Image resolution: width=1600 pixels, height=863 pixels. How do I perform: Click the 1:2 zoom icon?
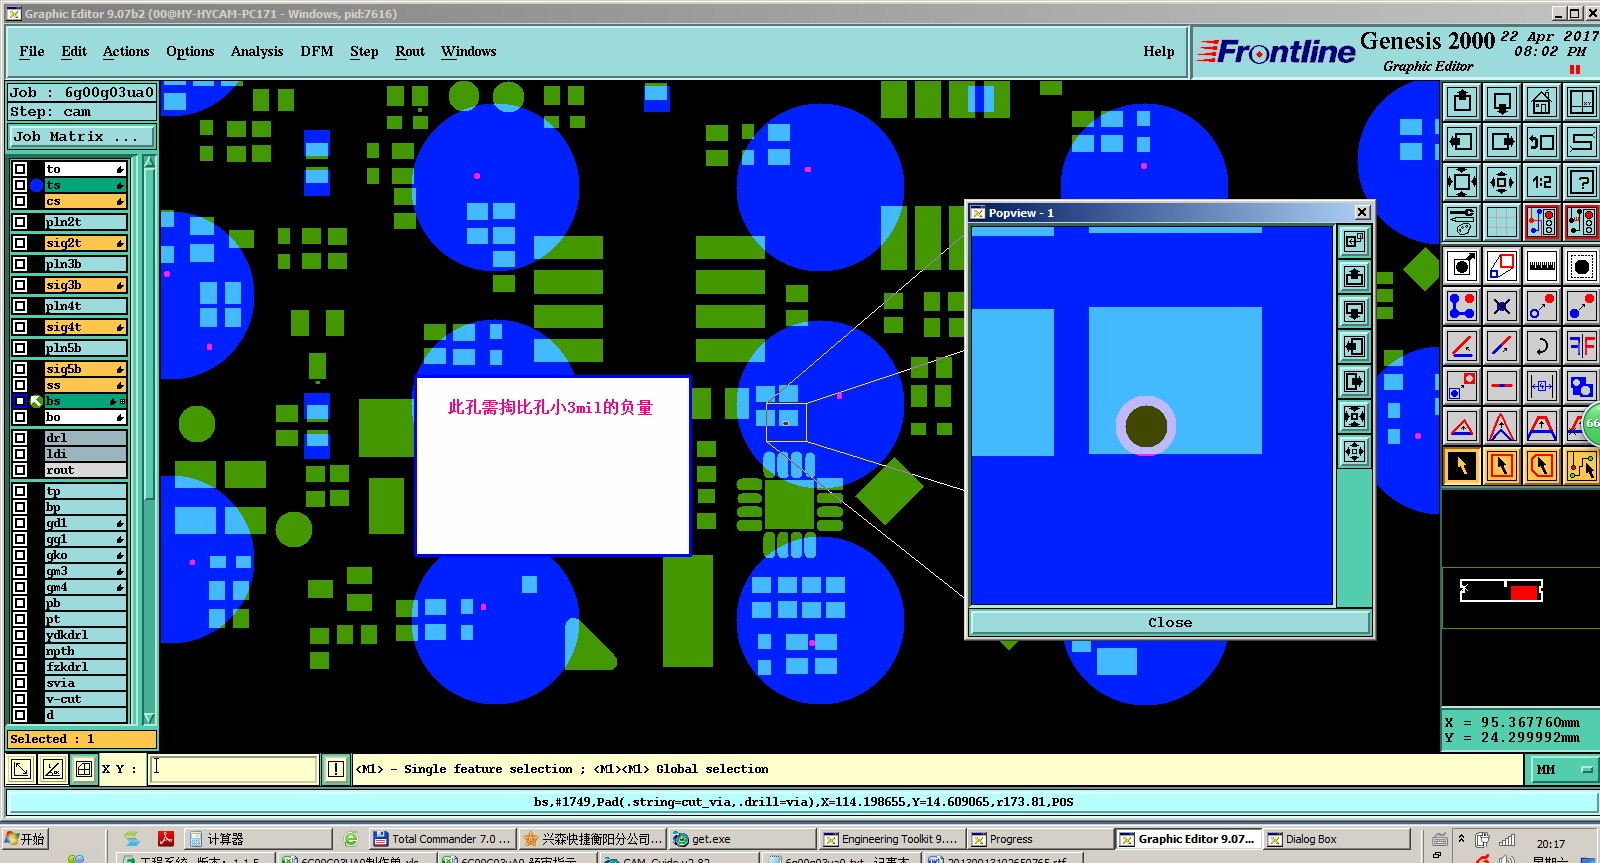[x=1541, y=182]
